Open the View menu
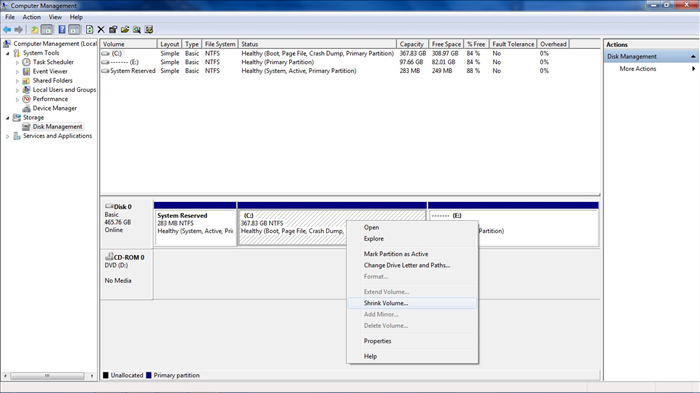 click(55, 17)
